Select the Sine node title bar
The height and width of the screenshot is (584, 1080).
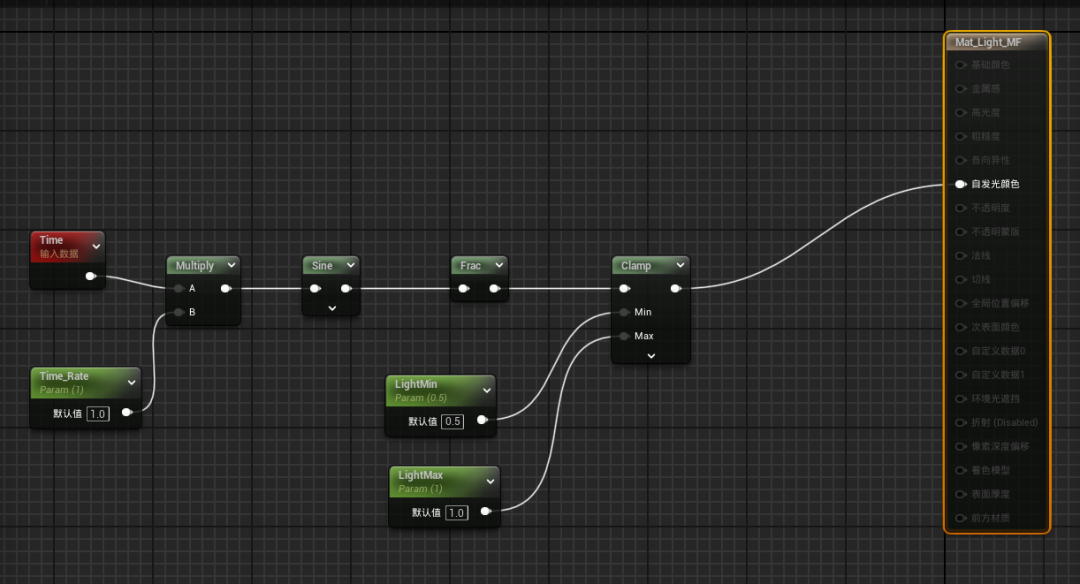[x=331, y=265]
